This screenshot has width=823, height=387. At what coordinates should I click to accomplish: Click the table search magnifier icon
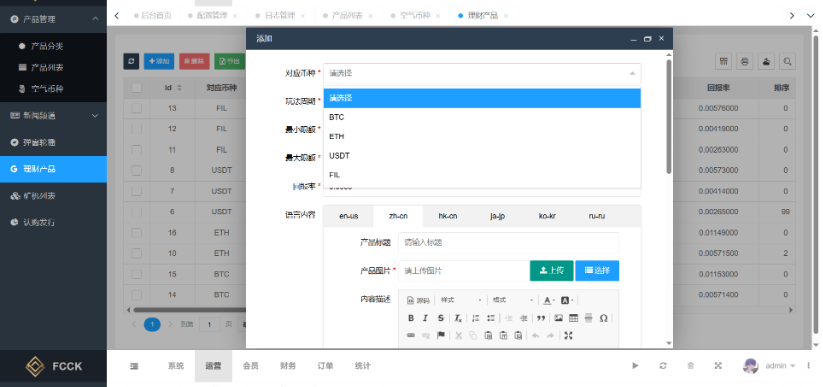click(x=787, y=61)
